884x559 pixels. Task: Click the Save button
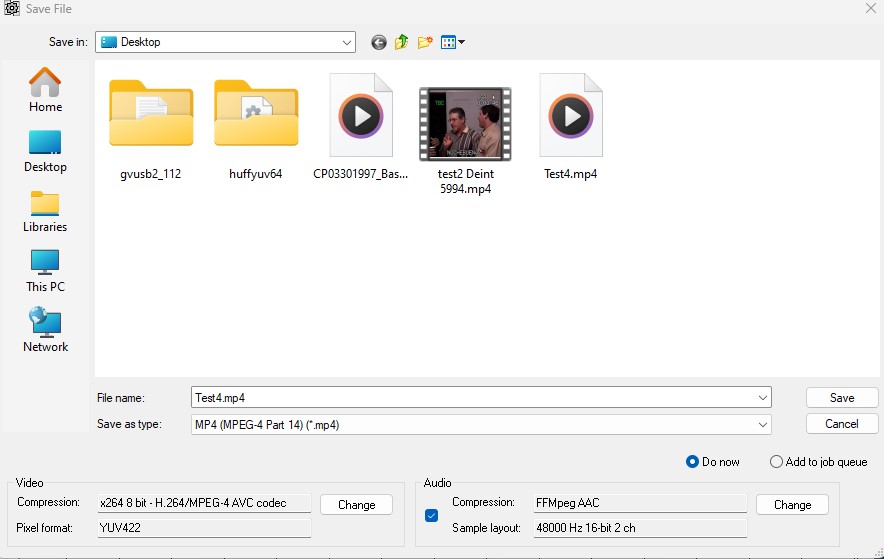click(842, 398)
